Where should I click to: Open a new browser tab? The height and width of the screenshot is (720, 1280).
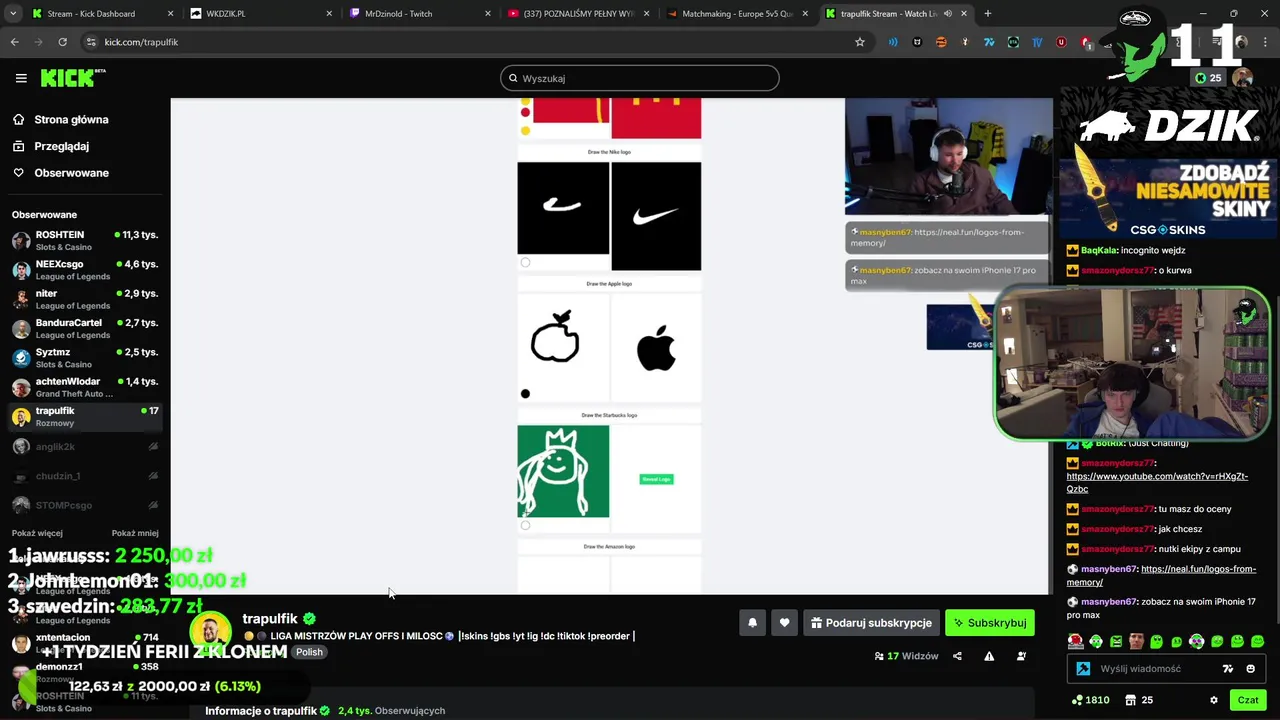[x=987, y=14]
